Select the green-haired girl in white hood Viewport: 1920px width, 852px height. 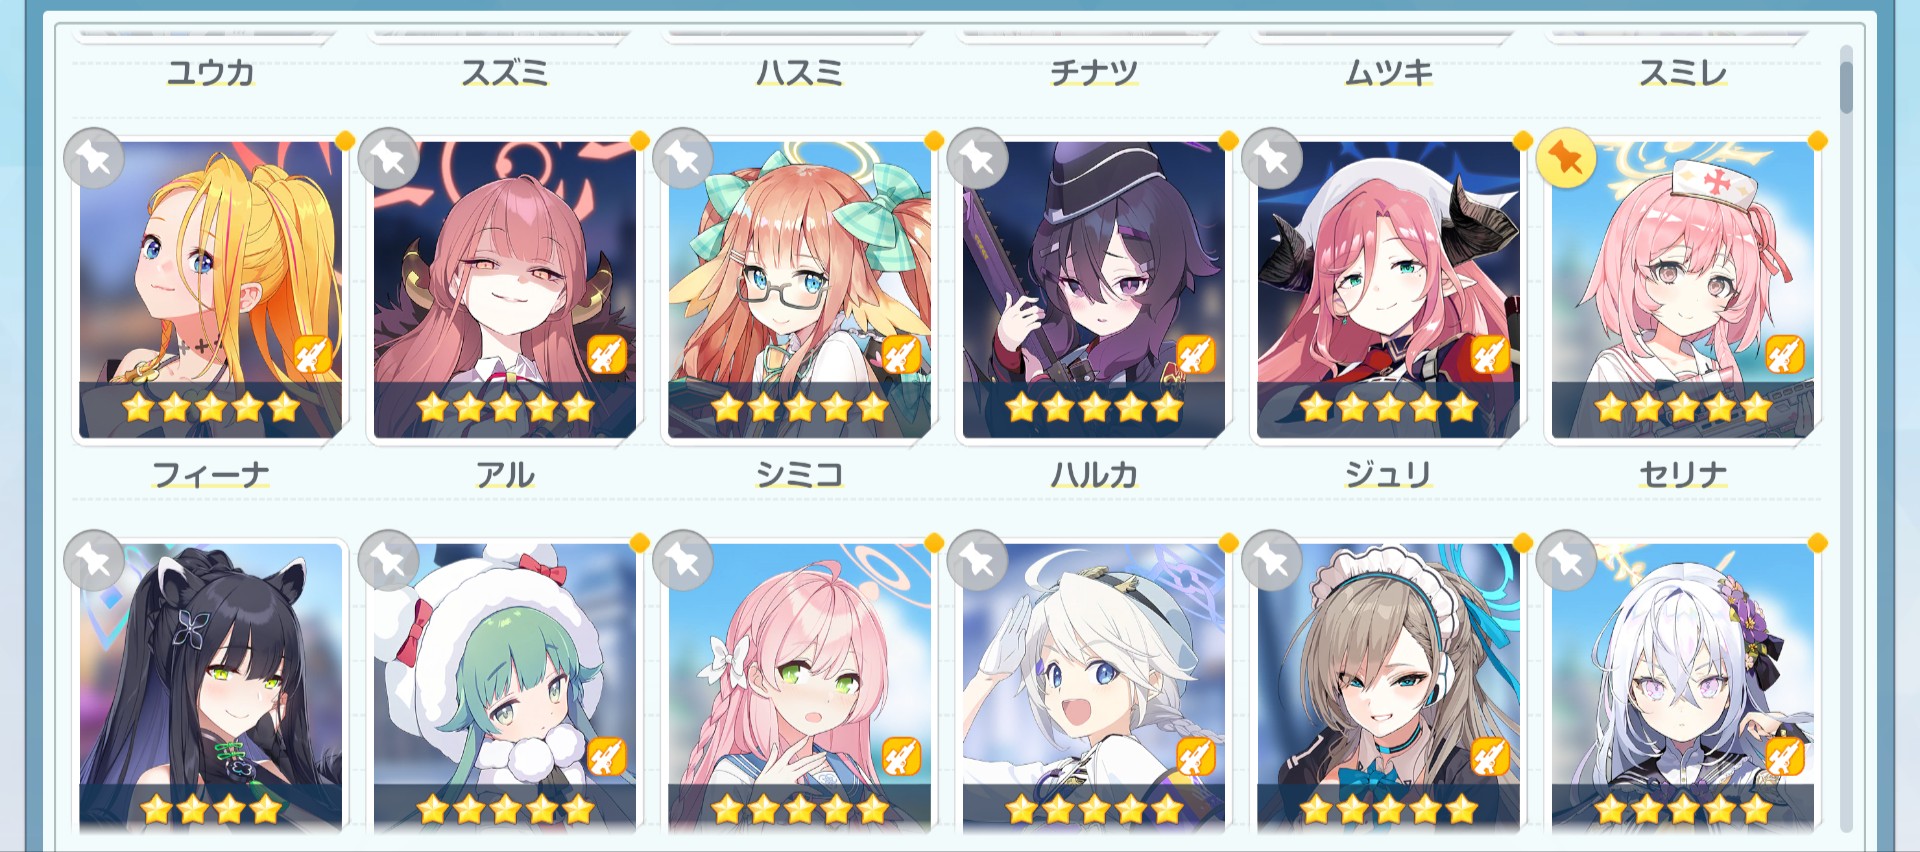coord(505,688)
